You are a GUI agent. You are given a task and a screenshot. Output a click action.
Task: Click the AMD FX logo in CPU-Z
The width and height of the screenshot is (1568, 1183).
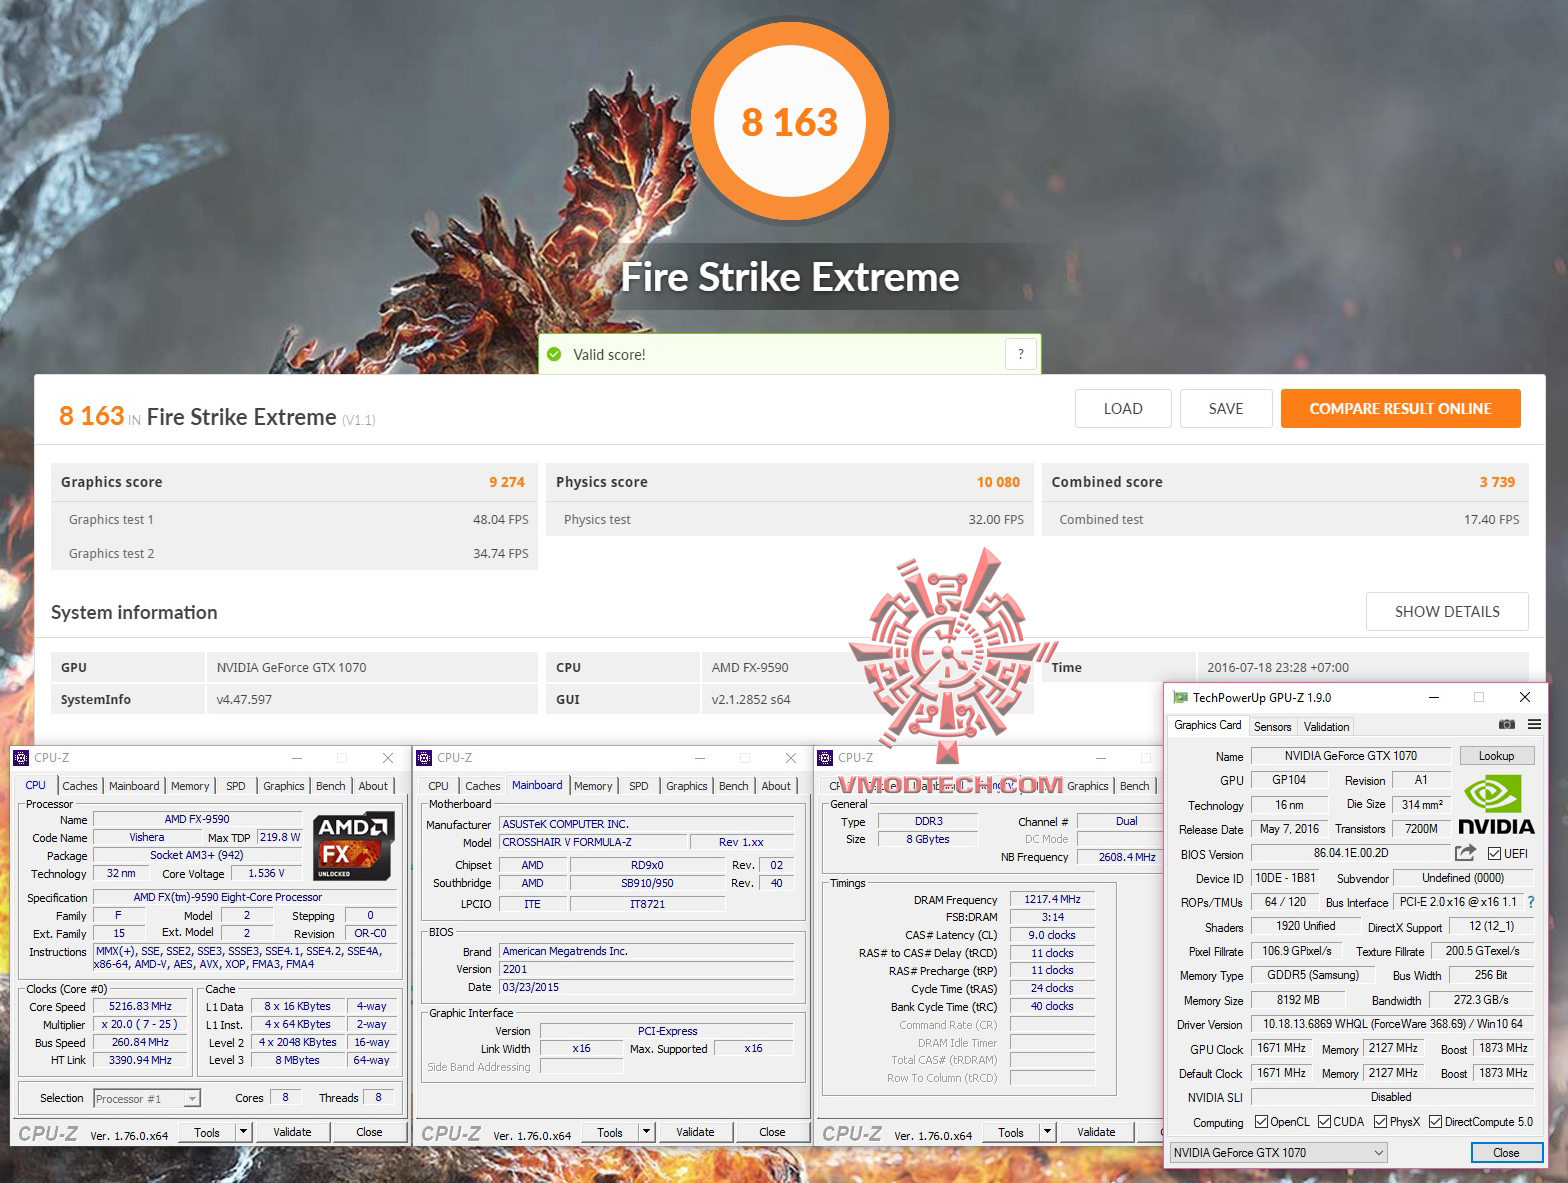(354, 846)
